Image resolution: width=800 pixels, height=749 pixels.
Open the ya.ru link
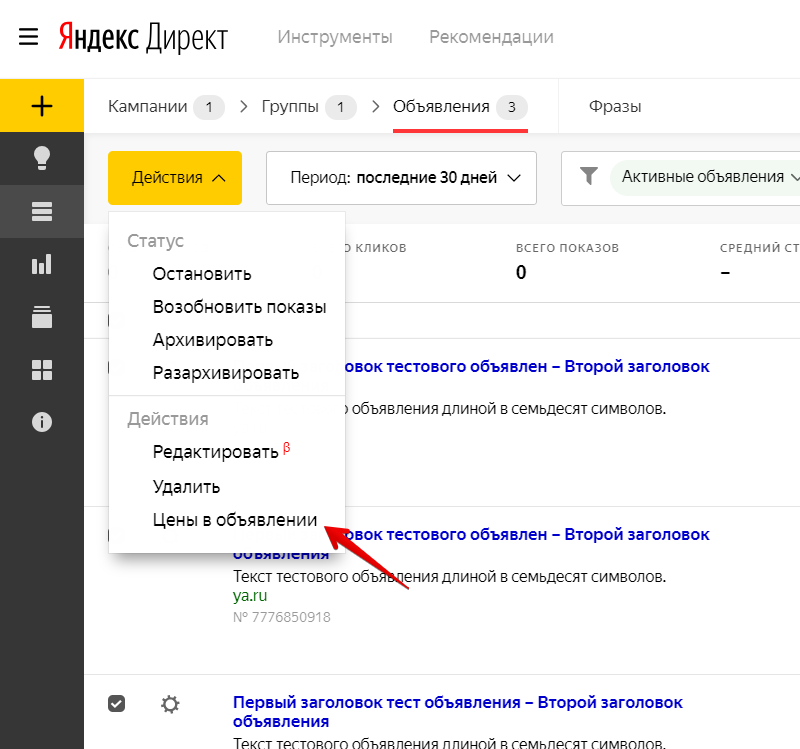point(252,597)
